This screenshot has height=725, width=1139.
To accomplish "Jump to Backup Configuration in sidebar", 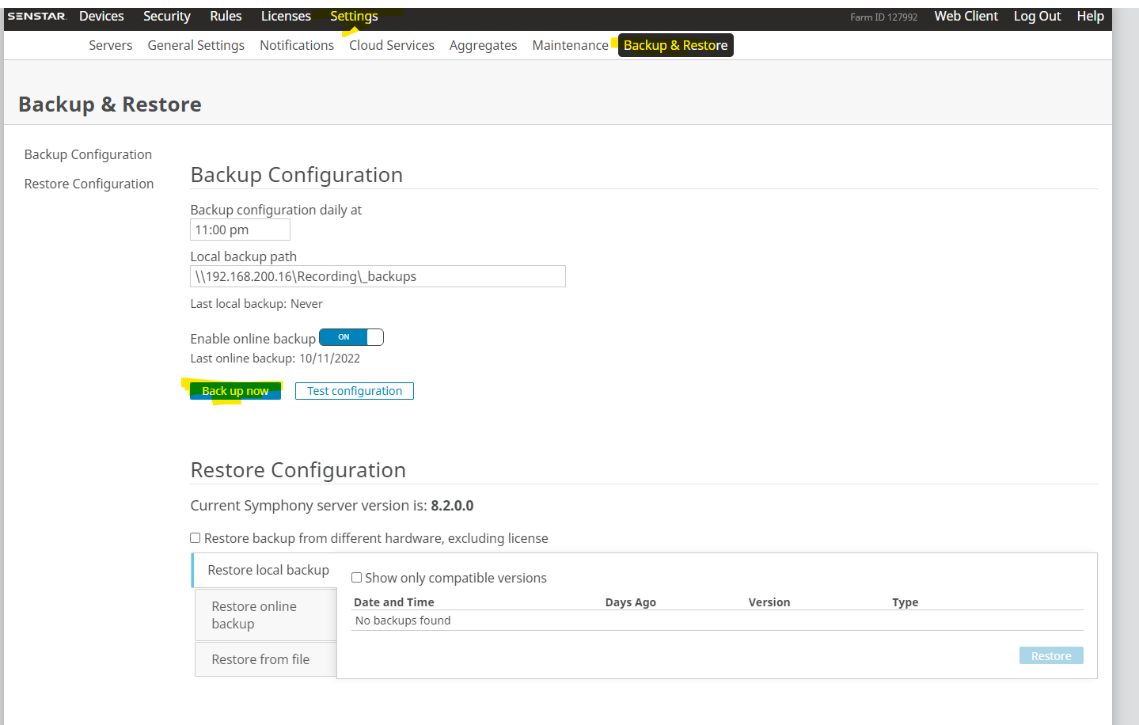I will 88,154.
